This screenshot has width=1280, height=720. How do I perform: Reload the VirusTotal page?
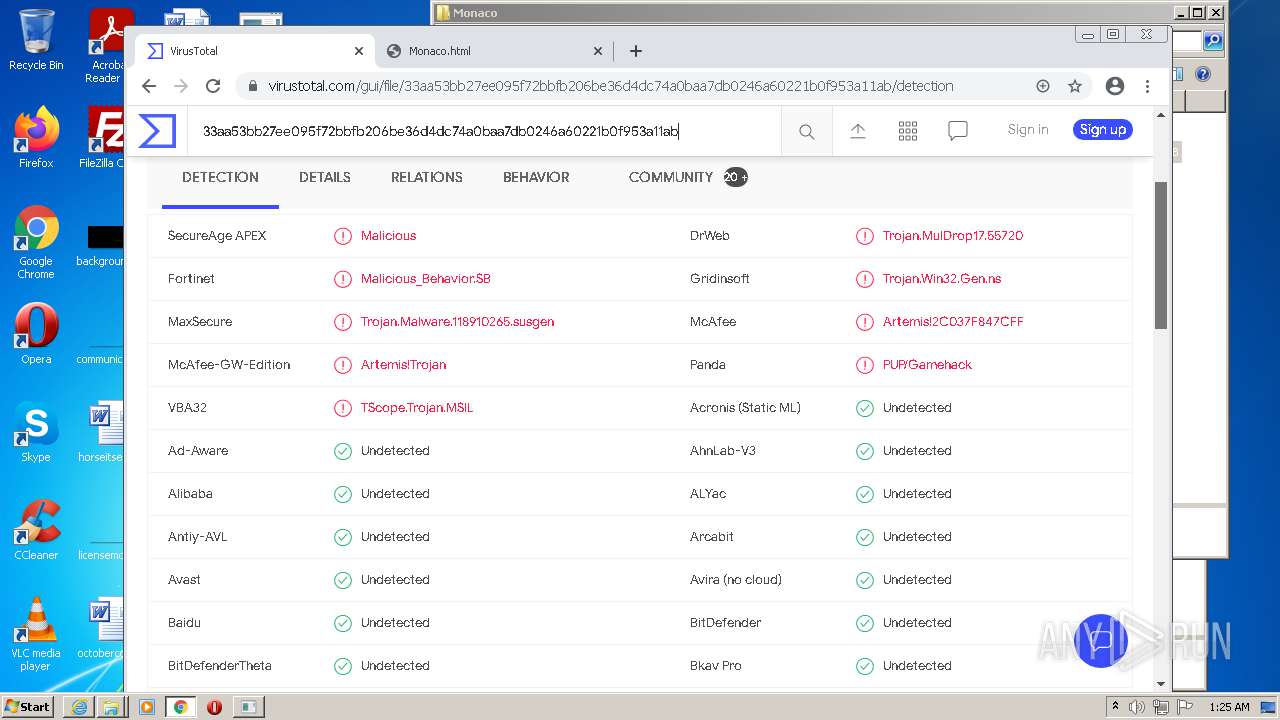(x=212, y=86)
